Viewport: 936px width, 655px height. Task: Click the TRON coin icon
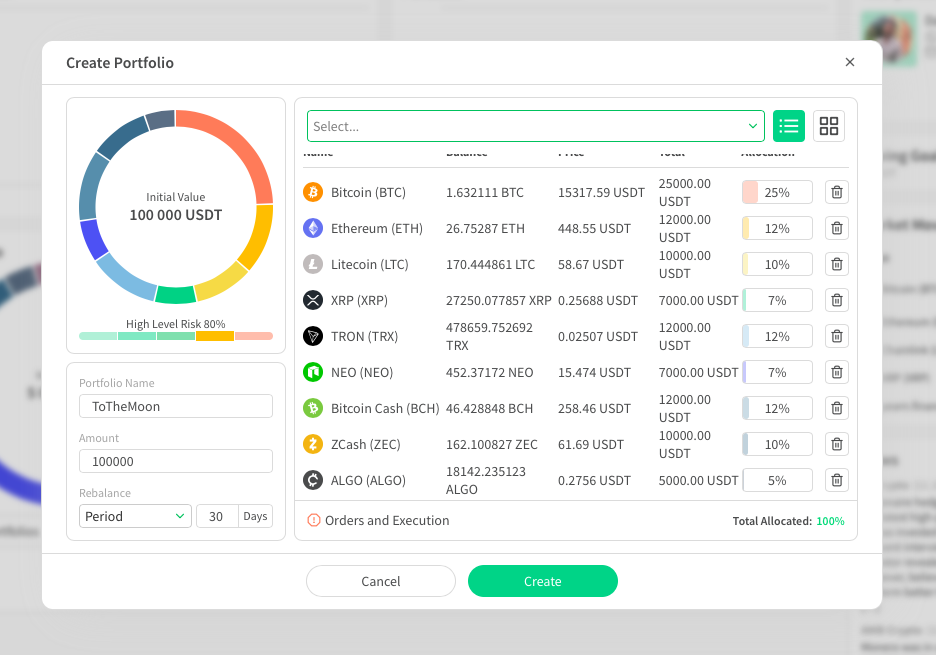313,336
